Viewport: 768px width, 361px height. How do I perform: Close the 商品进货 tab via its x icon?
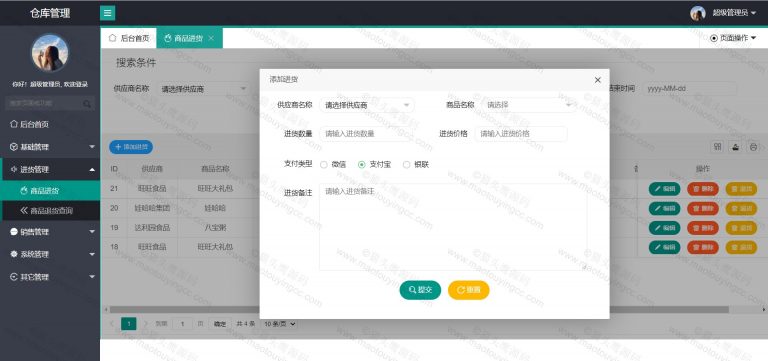coord(211,38)
